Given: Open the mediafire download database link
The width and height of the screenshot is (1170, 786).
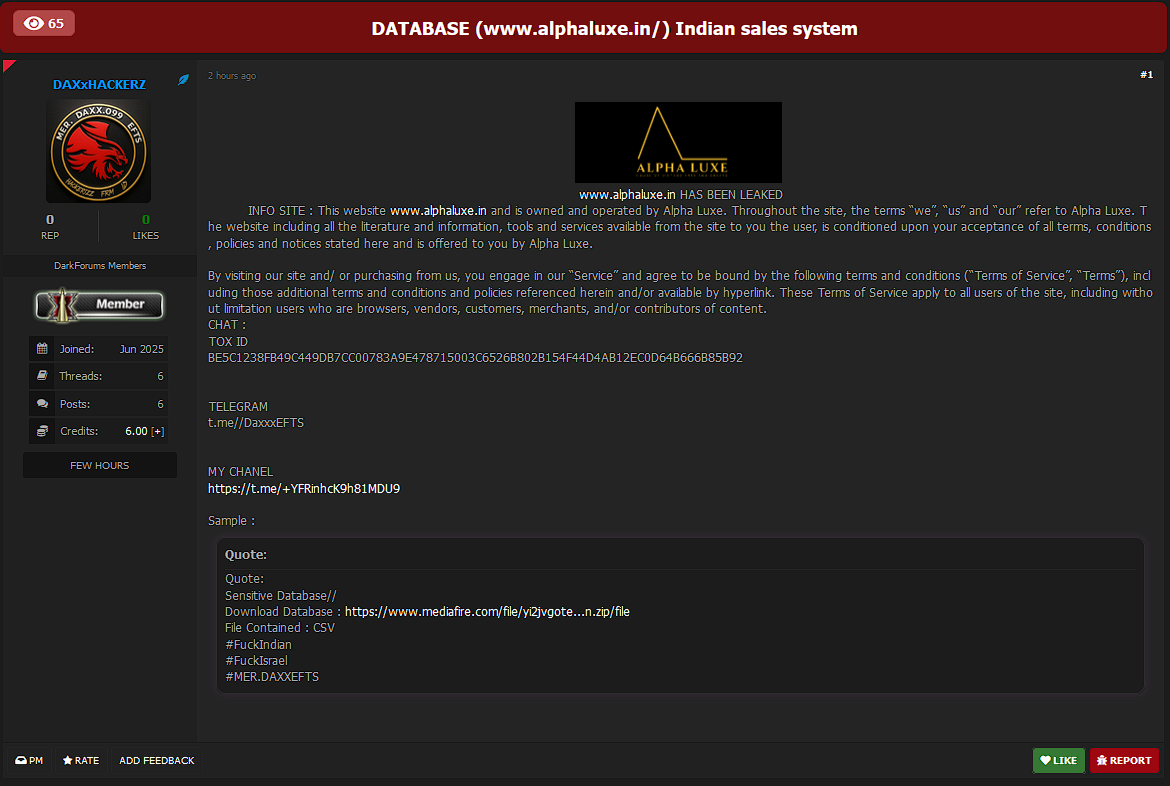Looking at the screenshot, I should coord(487,612).
